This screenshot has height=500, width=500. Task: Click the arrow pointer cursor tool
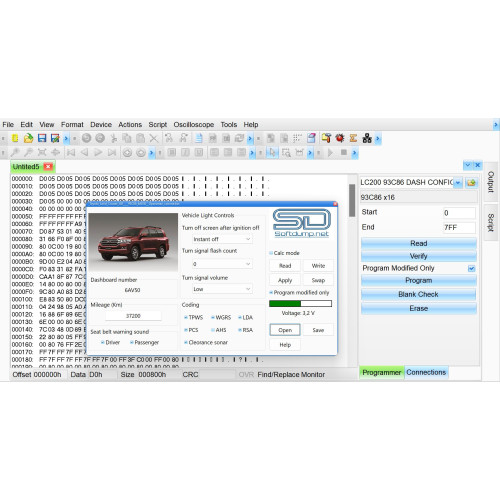273,153
